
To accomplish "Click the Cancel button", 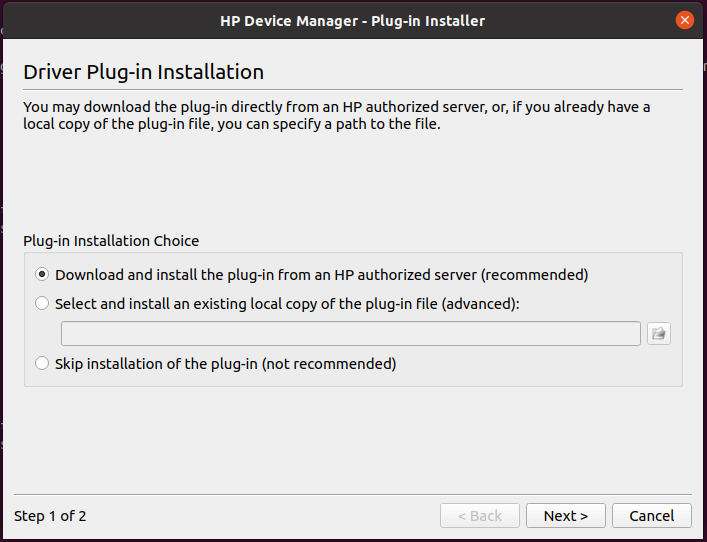I will [651, 516].
